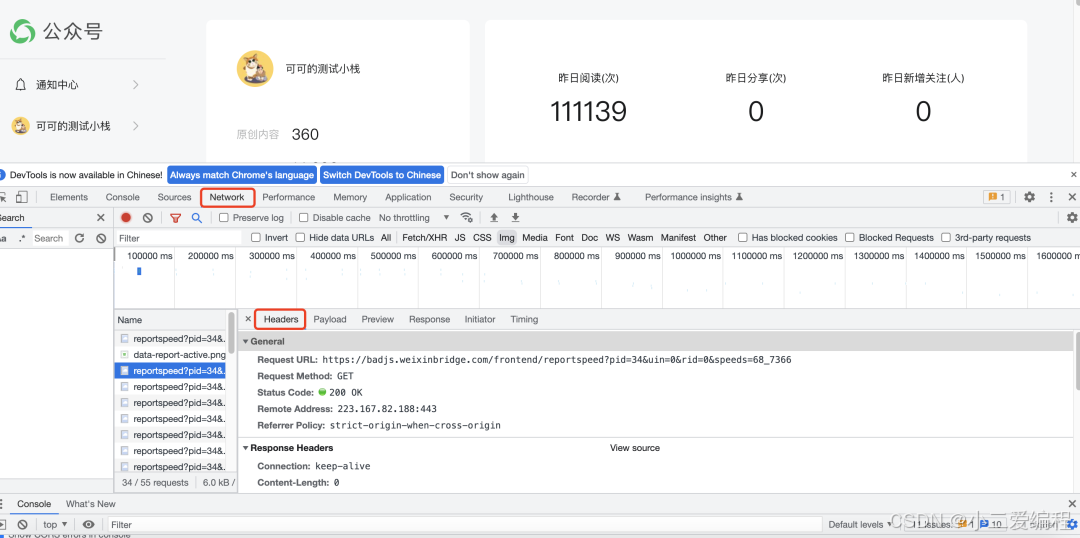1080x538 pixels.
Task: Export HAR file download arrow
Action: [515, 218]
